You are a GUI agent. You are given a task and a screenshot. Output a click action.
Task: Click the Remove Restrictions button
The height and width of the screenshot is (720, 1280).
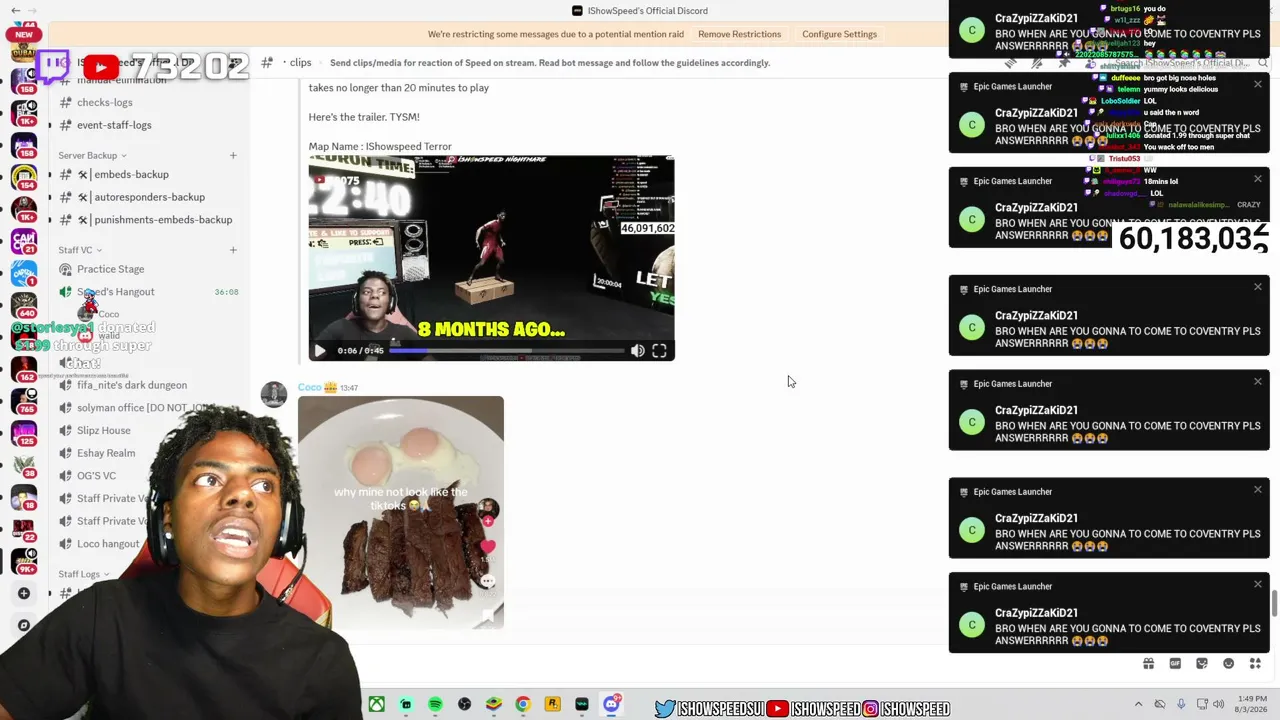point(740,34)
